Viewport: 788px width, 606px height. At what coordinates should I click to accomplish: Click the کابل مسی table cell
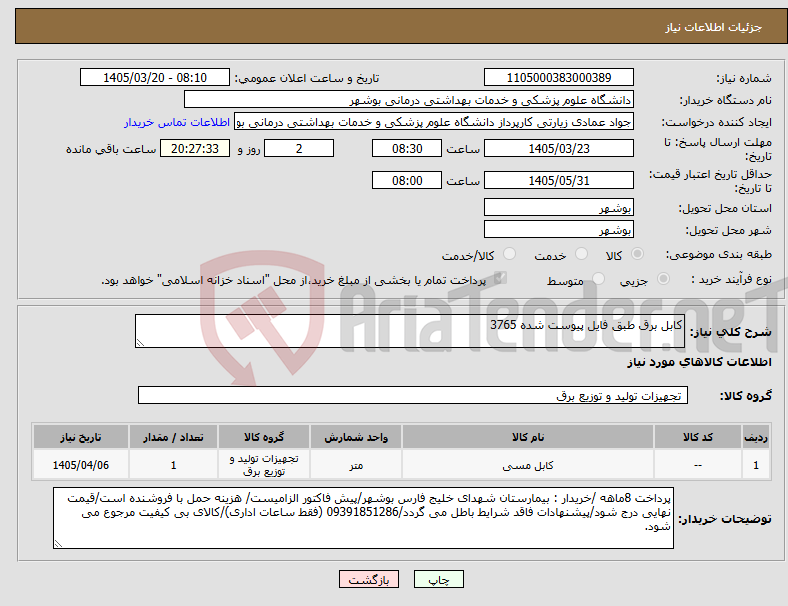528,465
